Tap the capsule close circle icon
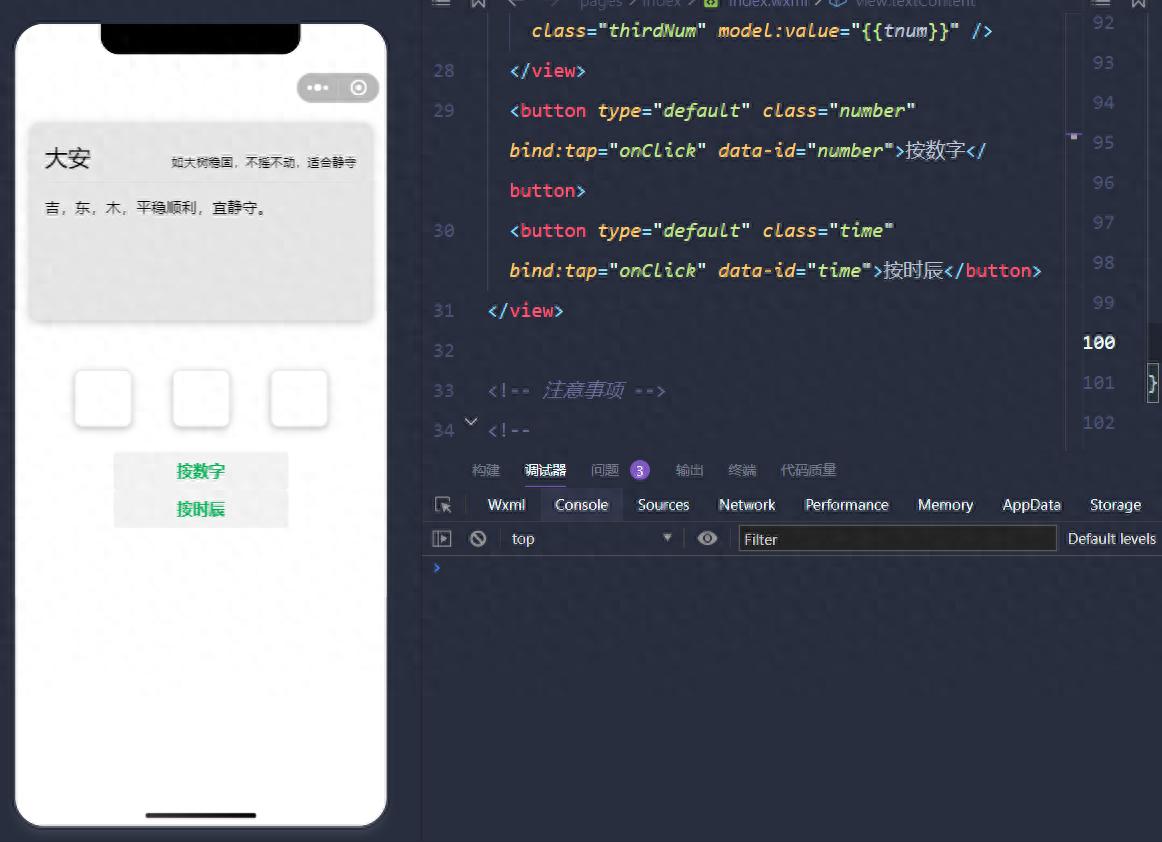 pyautogui.click(x=359, y=87)
